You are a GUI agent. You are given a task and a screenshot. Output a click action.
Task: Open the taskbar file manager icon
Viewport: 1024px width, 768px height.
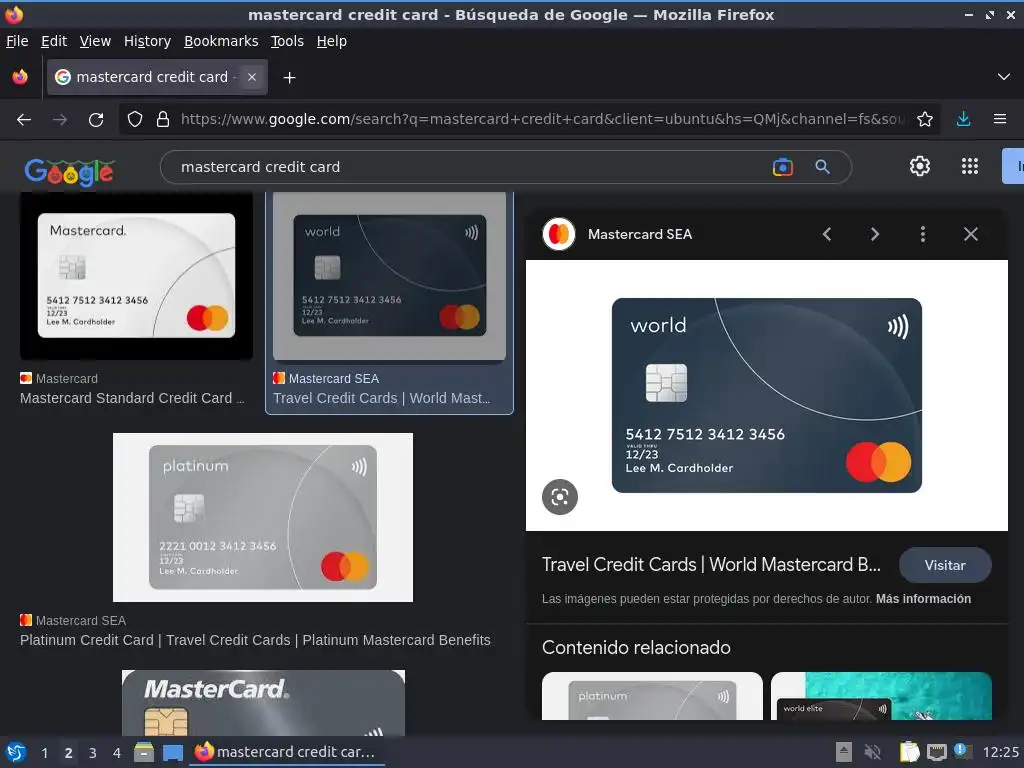click(144, 753)
